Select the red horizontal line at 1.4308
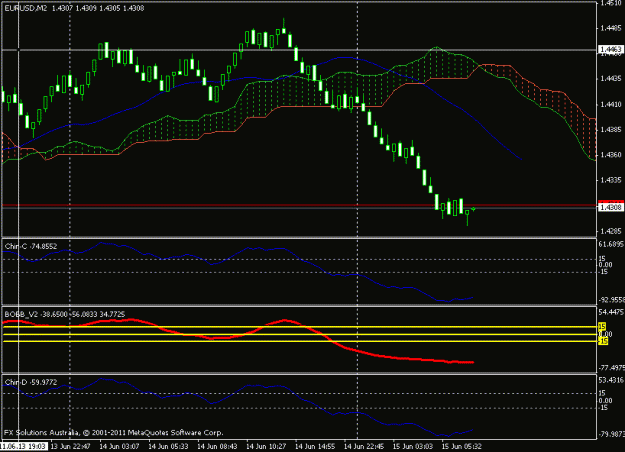Screen dimensions: 625x452 click(299, 205)
